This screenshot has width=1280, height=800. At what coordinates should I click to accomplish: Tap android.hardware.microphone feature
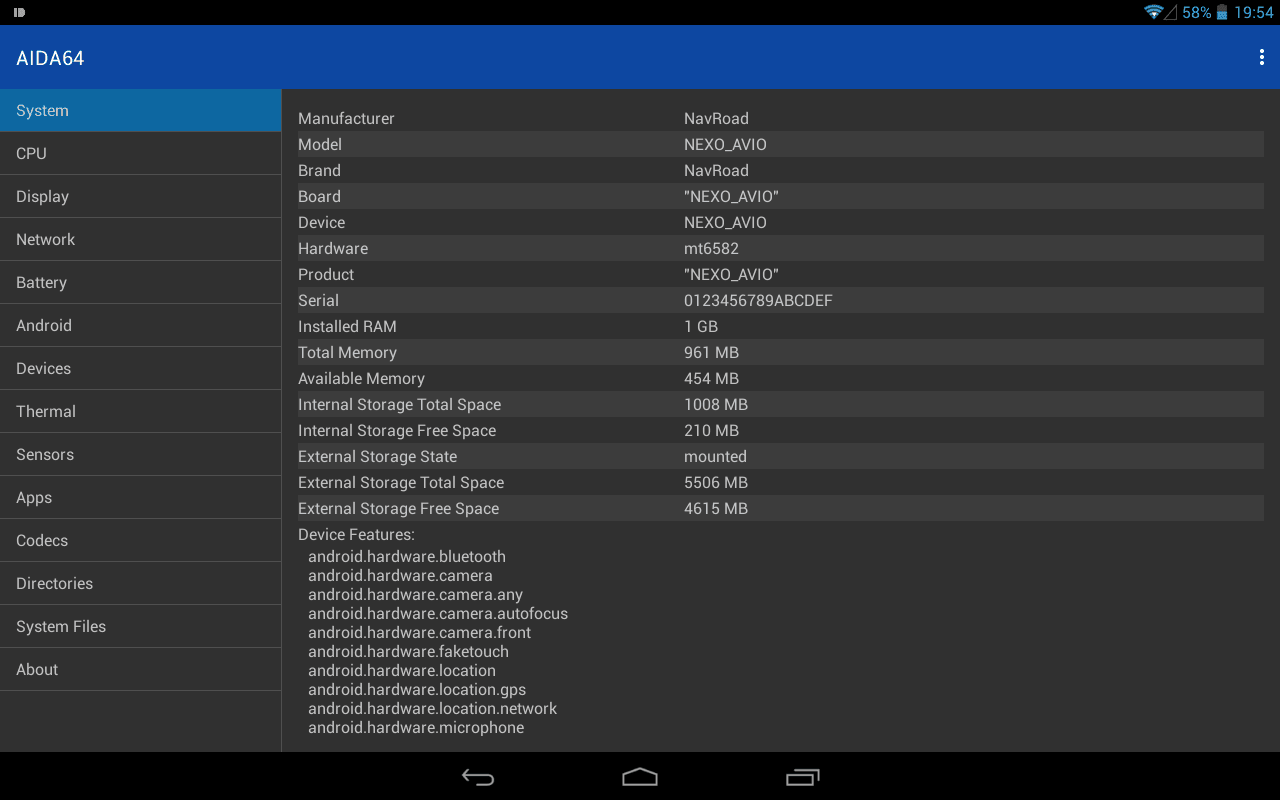(416, 727)
